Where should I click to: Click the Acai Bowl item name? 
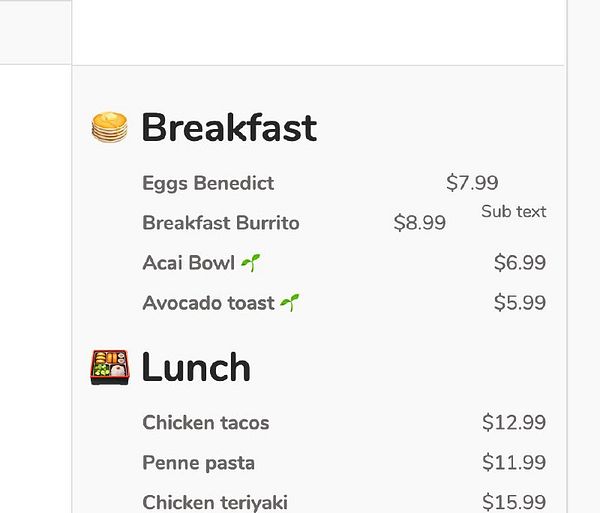[189, 263]
